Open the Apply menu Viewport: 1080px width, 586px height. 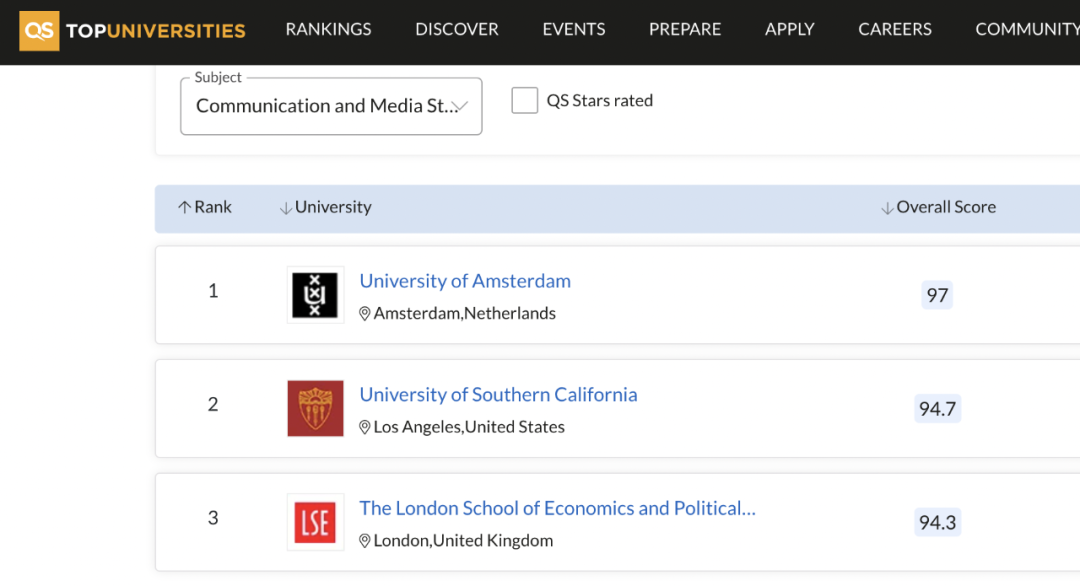789,29
